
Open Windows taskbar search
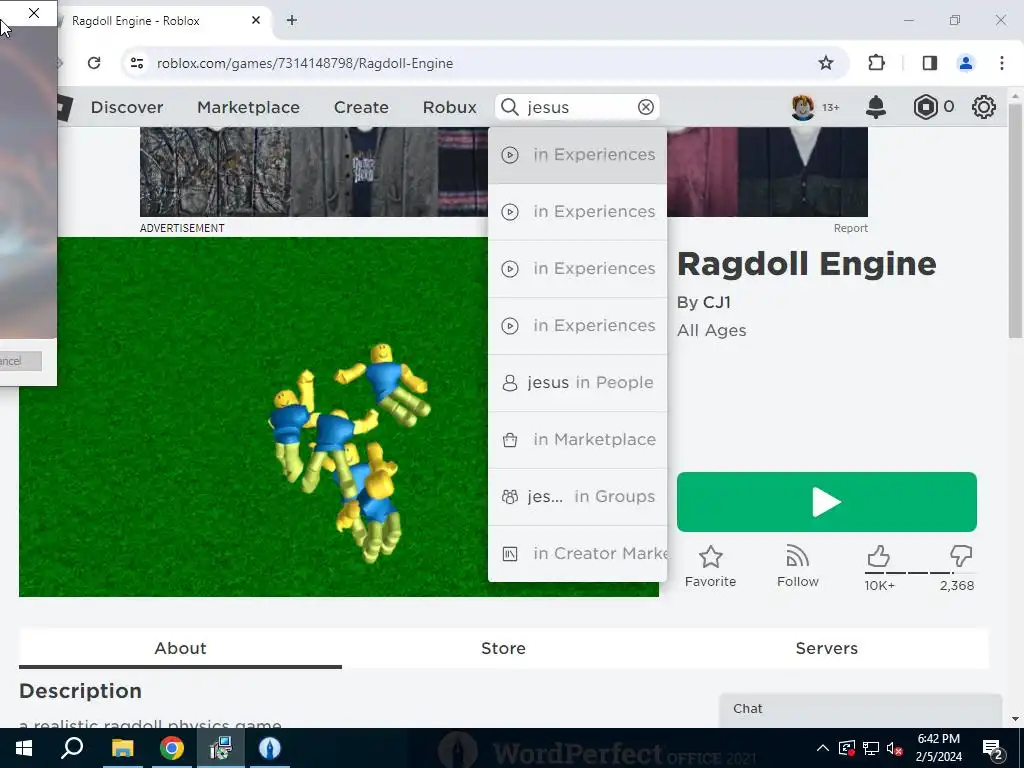pos(72,748)
